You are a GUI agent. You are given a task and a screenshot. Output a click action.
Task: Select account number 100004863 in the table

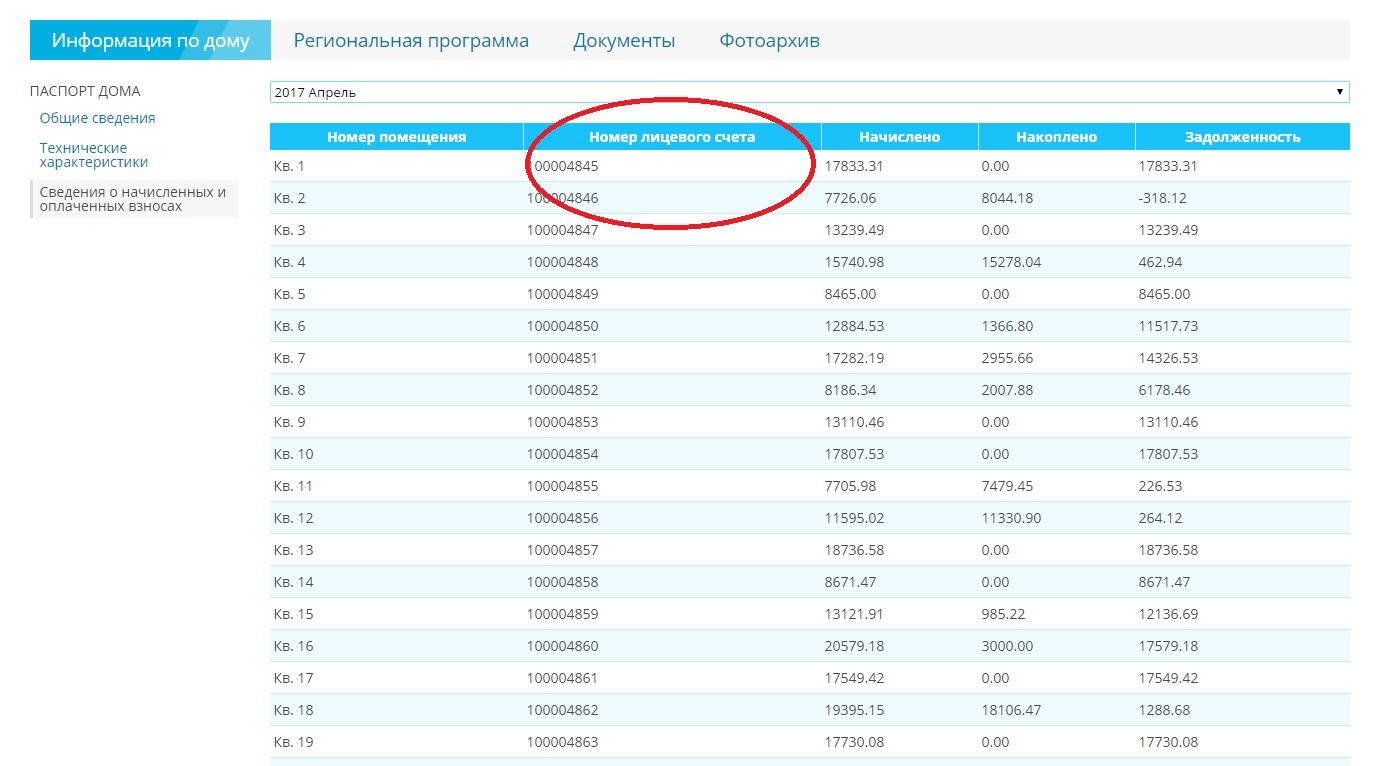pyautogui.click(x=563, y=742)
